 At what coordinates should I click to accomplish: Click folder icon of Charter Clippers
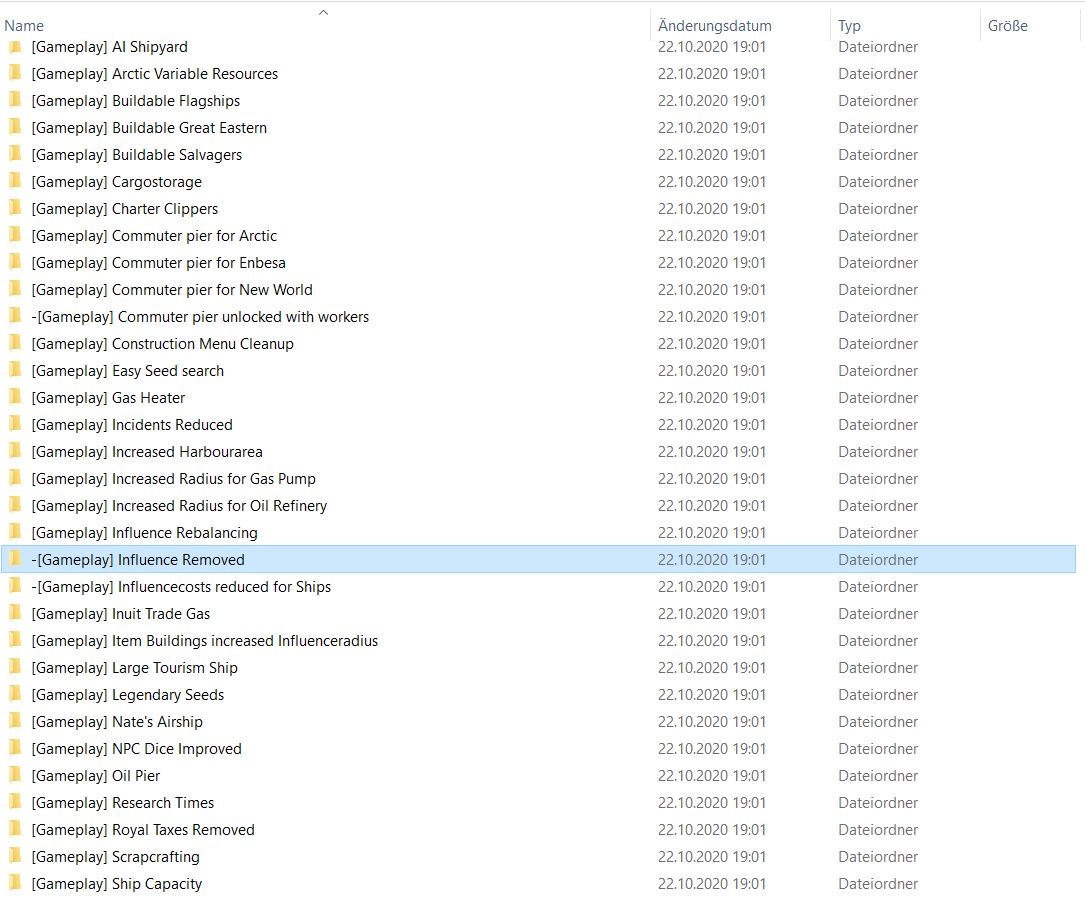[x=15, y=208]
